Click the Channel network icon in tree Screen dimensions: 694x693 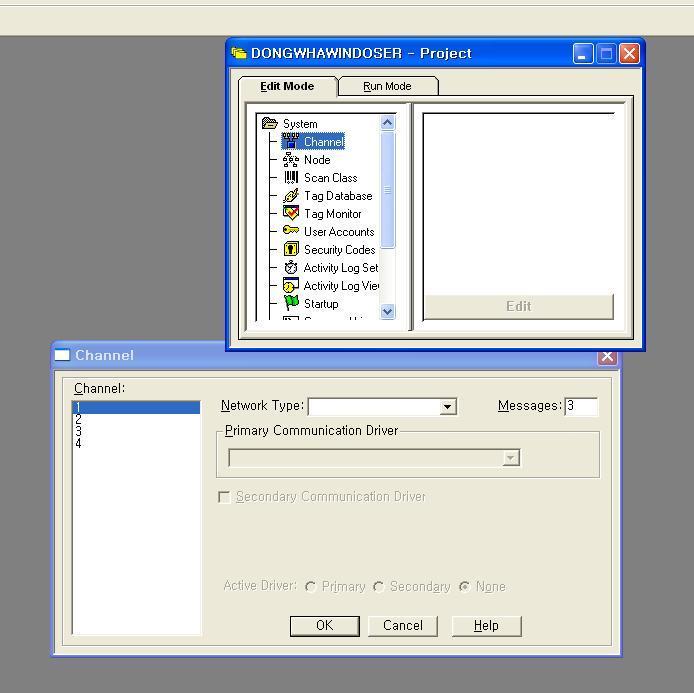[290, 141]
